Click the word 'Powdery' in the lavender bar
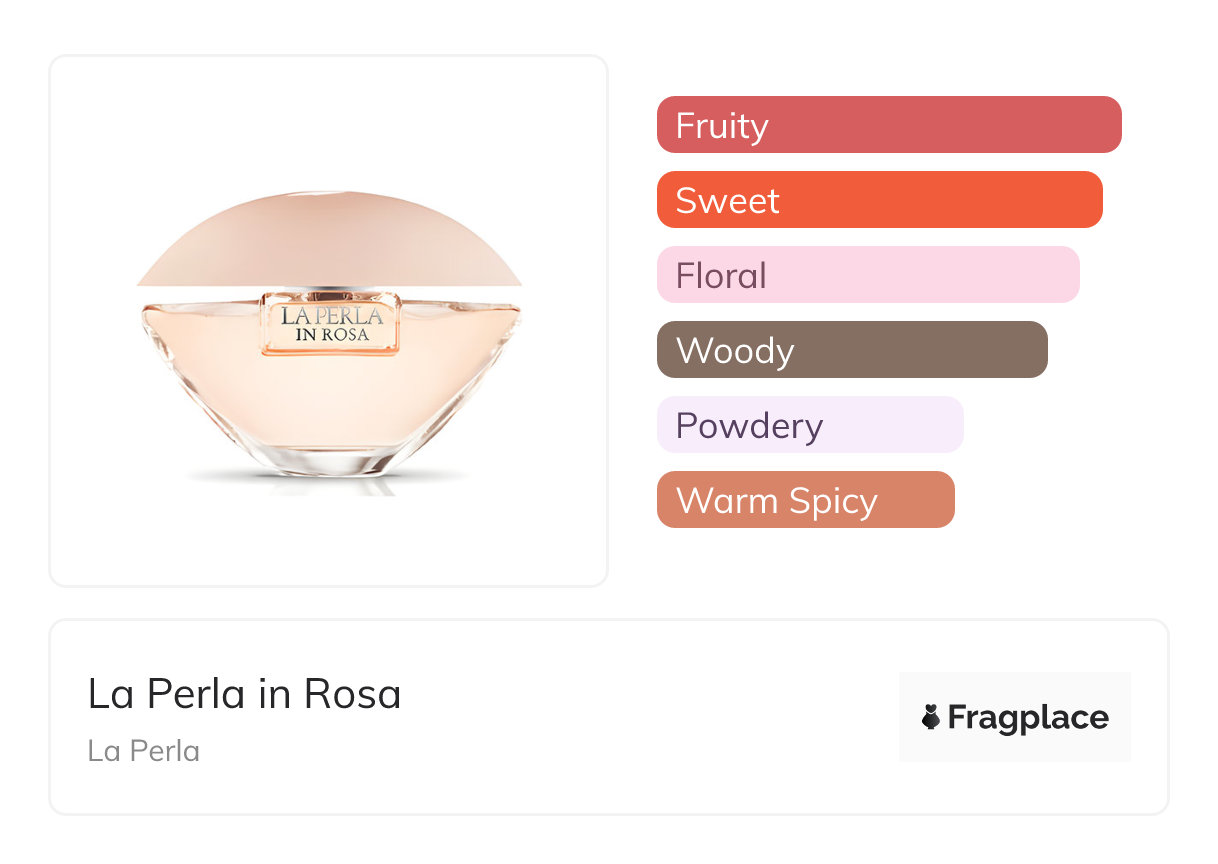Viewport: 1218px width, 864px height. [x=749, y=426]
